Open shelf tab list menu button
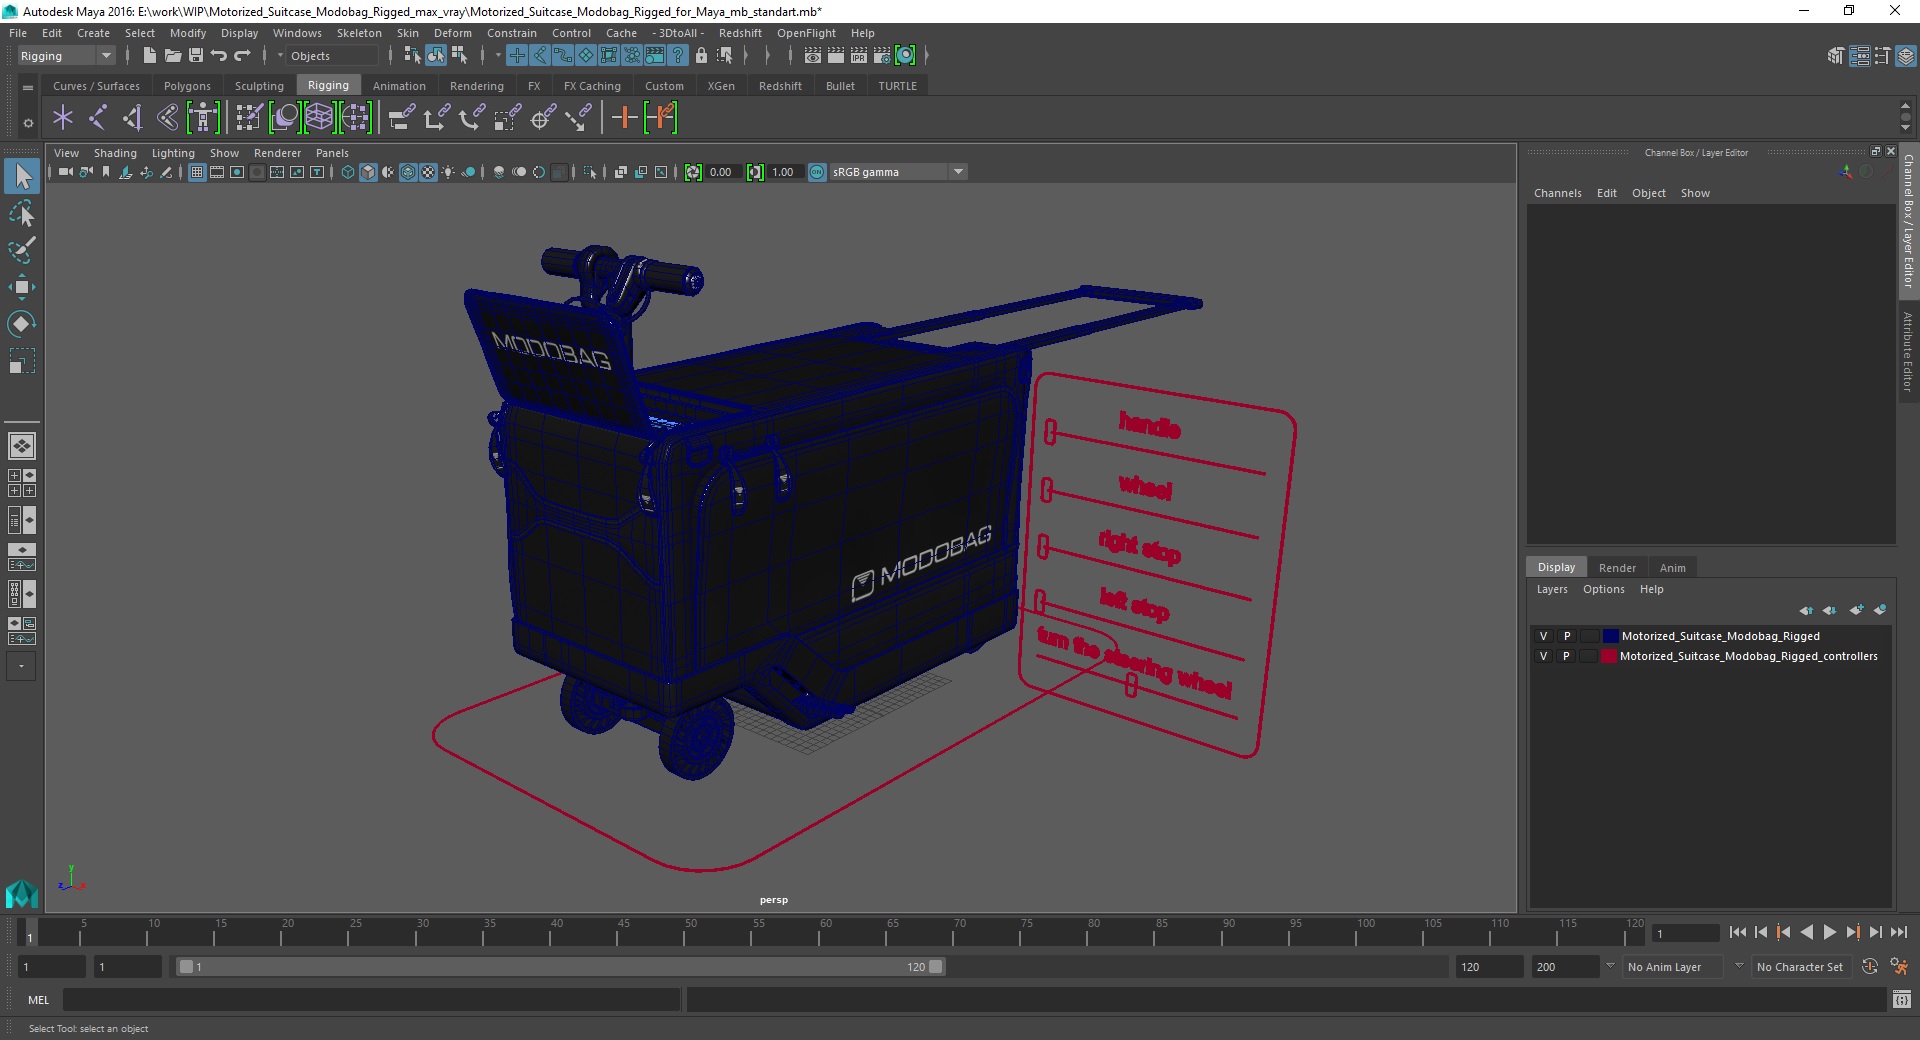The image size is (1920, 1040). [28, 87]
